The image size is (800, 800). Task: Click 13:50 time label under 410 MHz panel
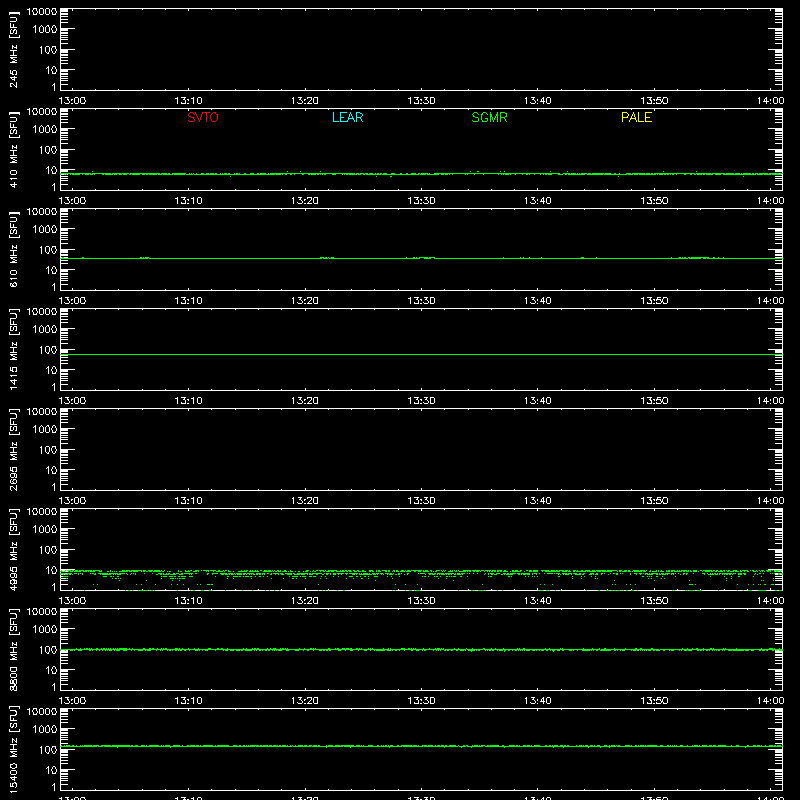pos(654,201)
